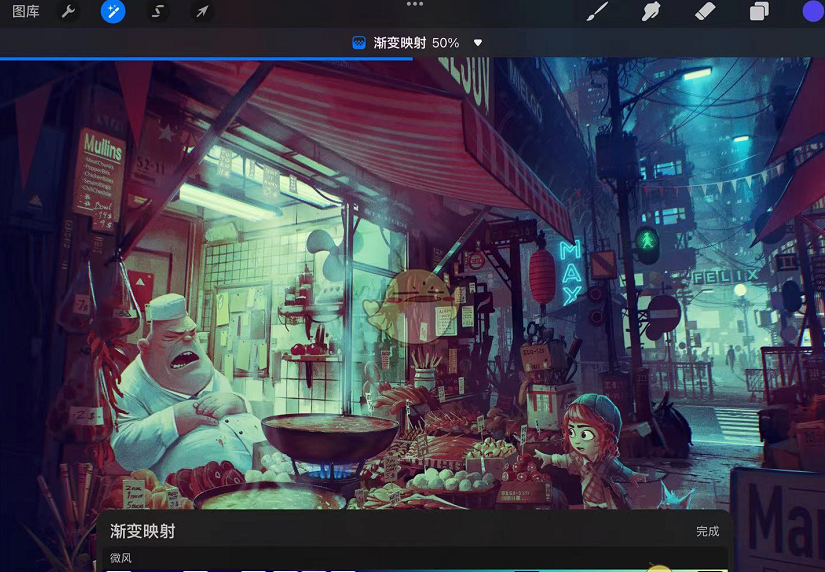
Task: Click the 渐变映射 layer icon beside the title
Action: (359, 43)
